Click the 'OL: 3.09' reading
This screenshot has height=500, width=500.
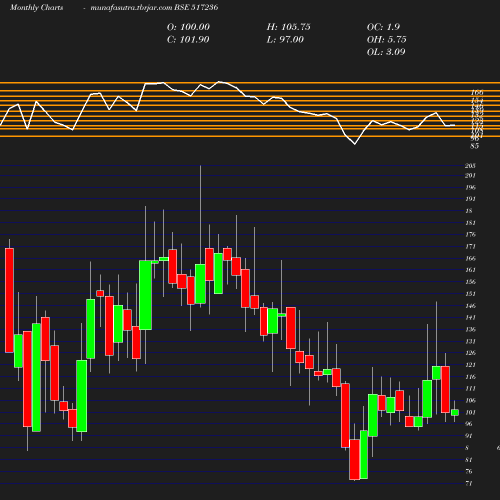pyautogui.click(x=386, y=52)
